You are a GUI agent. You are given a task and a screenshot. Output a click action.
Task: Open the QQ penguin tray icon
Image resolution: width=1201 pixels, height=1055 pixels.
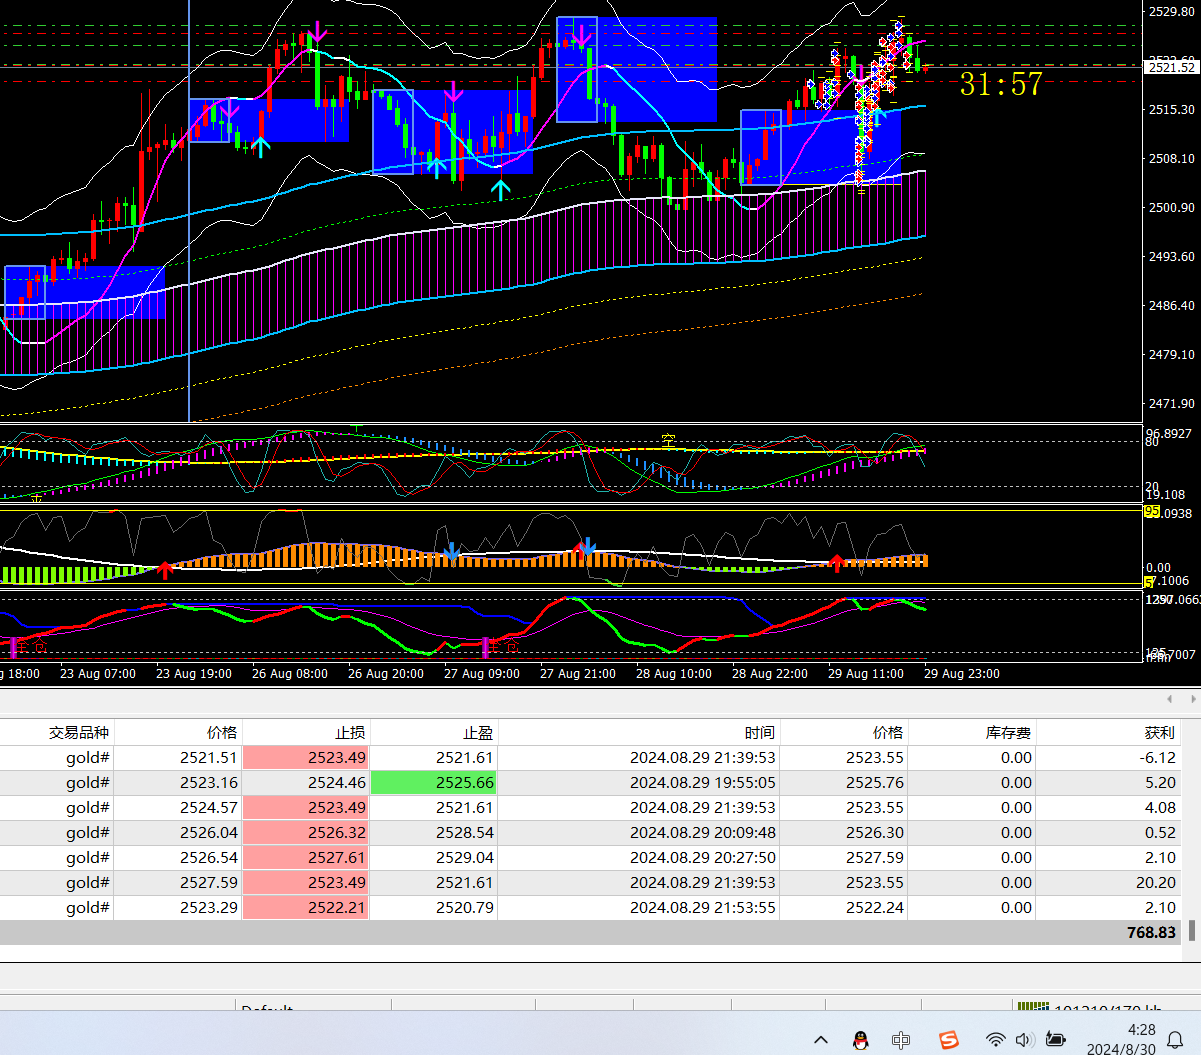coord(860,1040)
